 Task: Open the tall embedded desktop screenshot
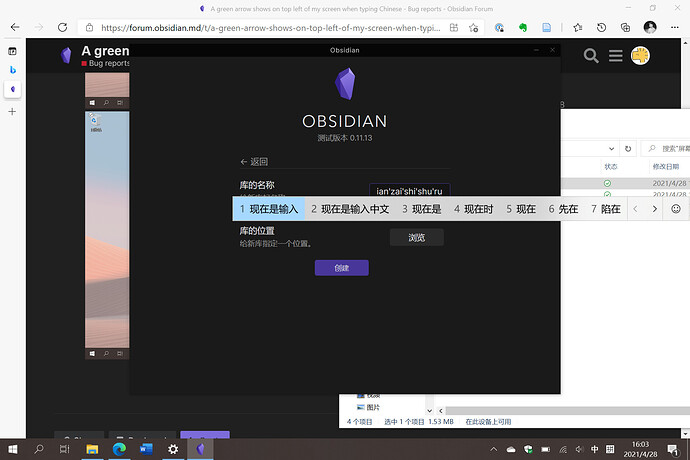(107, 235)
